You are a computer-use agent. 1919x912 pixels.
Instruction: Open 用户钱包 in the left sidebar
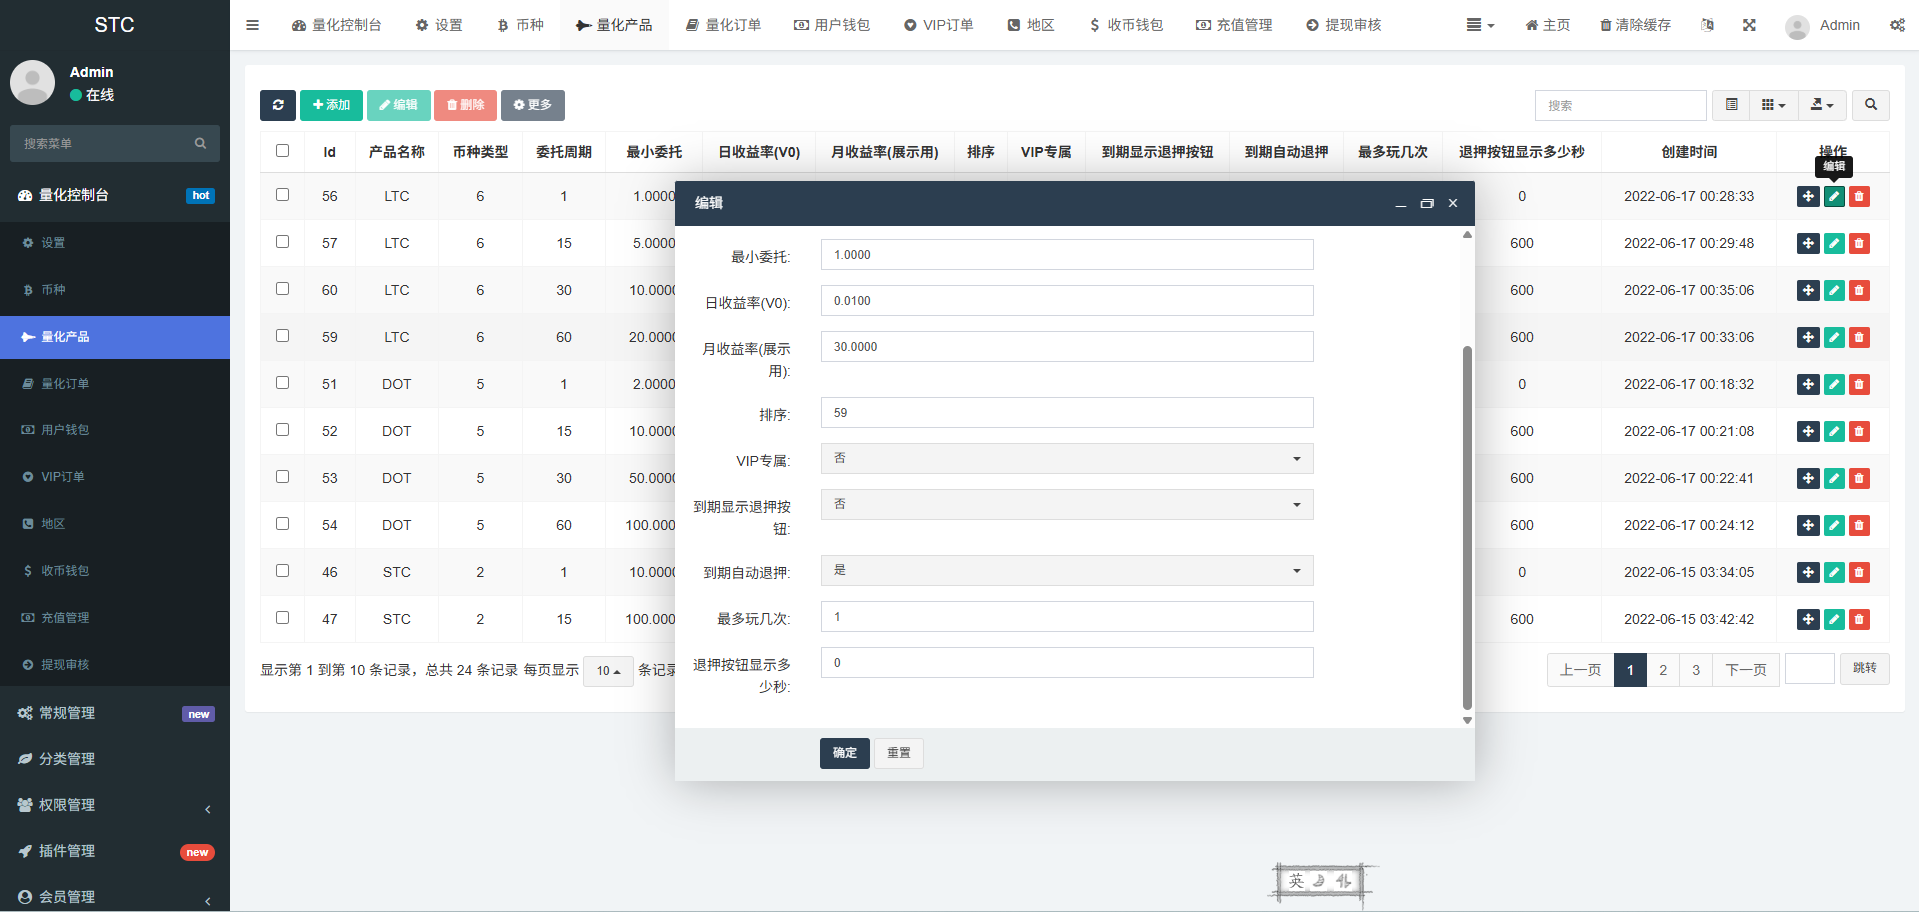[x=65, y=430]
